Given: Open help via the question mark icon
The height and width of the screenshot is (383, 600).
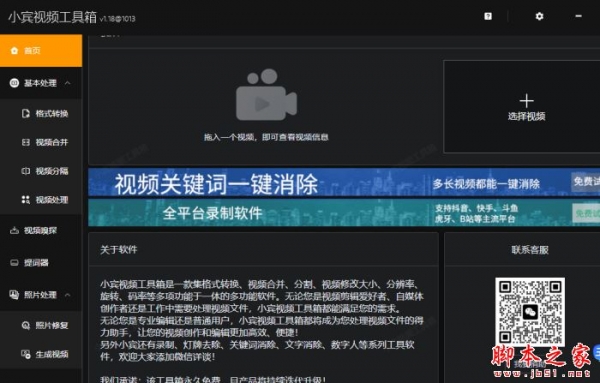Looking at the screenshot, I should pos(488,16).
